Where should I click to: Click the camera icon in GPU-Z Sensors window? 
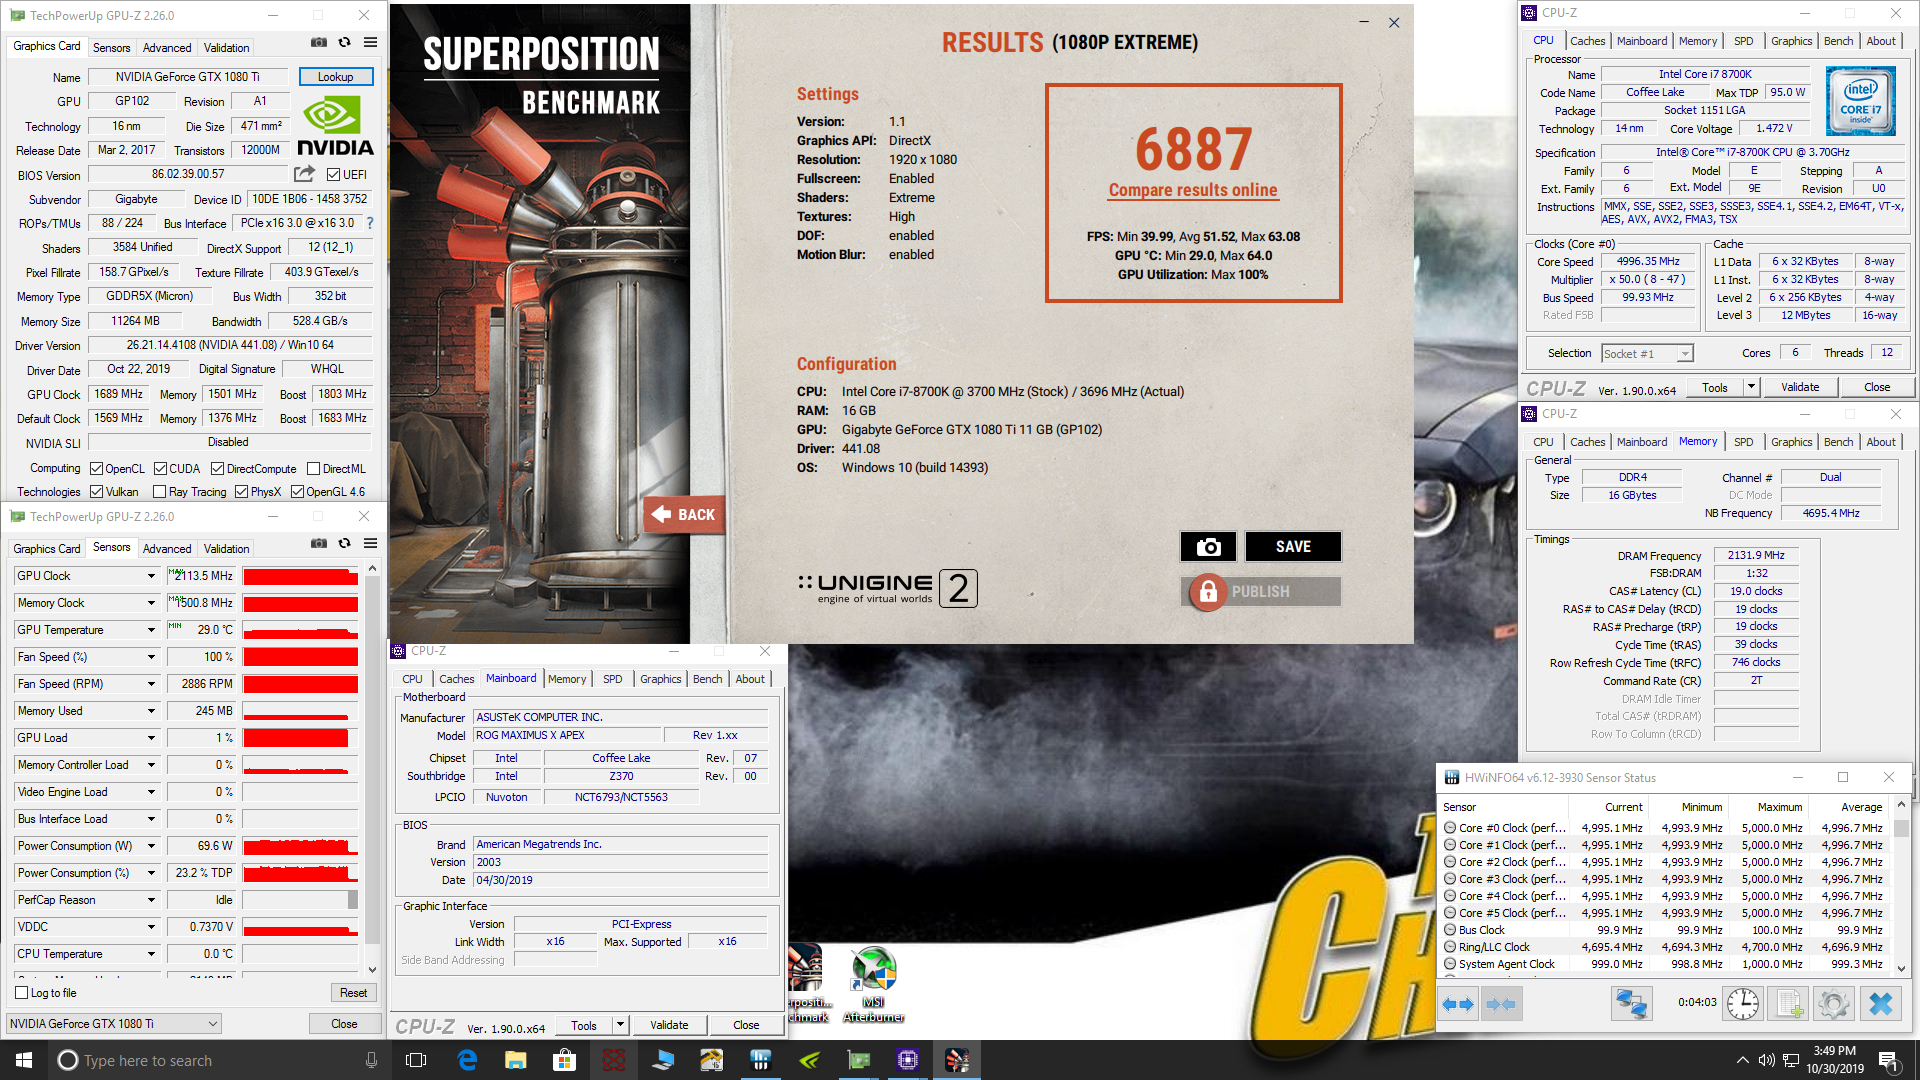point(318,544)
